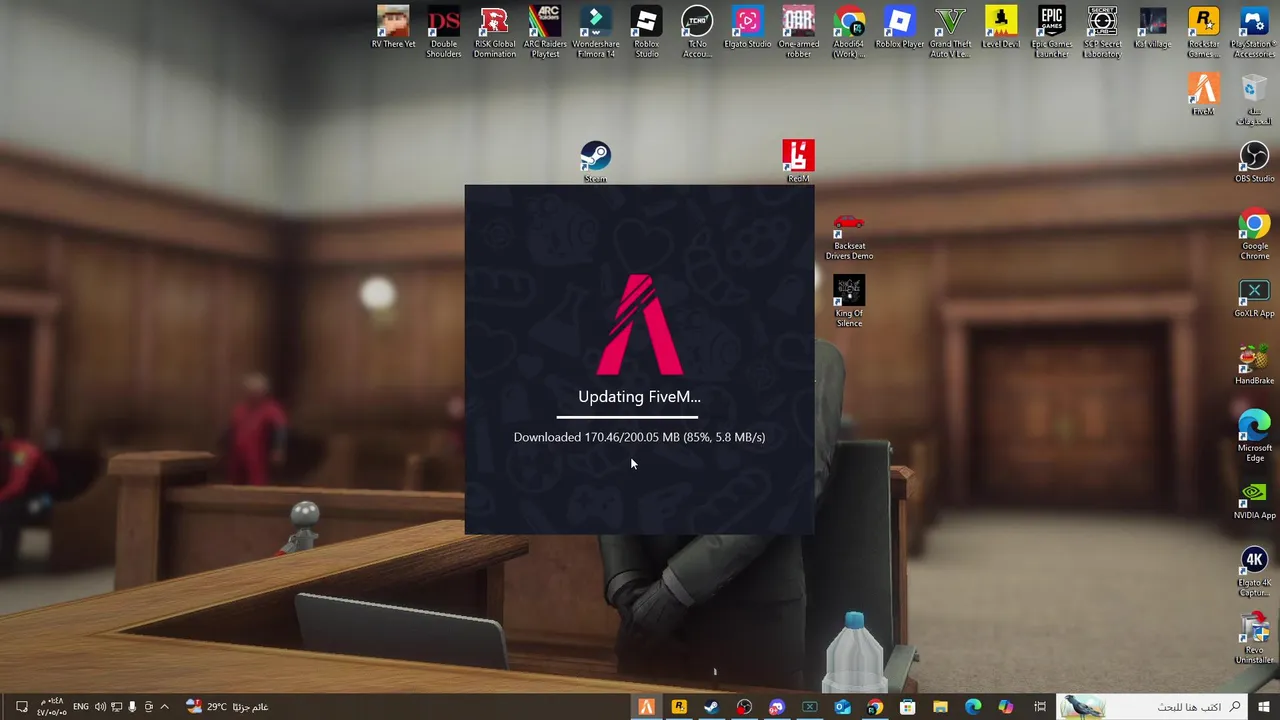Click the Steam taskbar icon
This screenshot has height=720, width=1280.
point(711,707)
